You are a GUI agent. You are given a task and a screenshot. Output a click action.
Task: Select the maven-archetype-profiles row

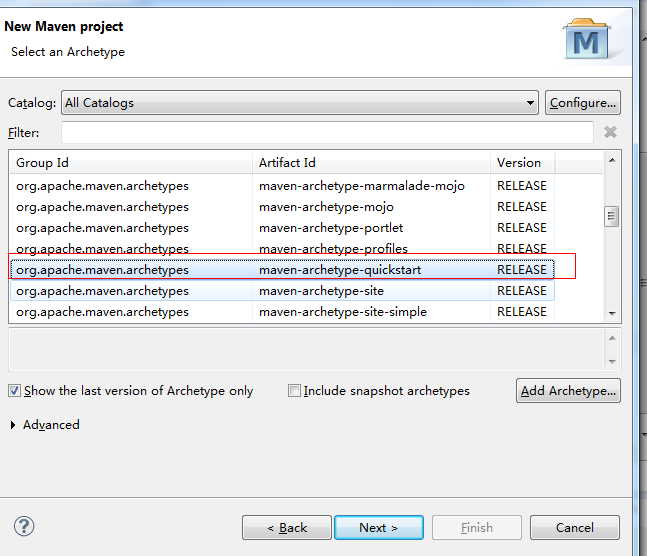(x=282, y=248)
